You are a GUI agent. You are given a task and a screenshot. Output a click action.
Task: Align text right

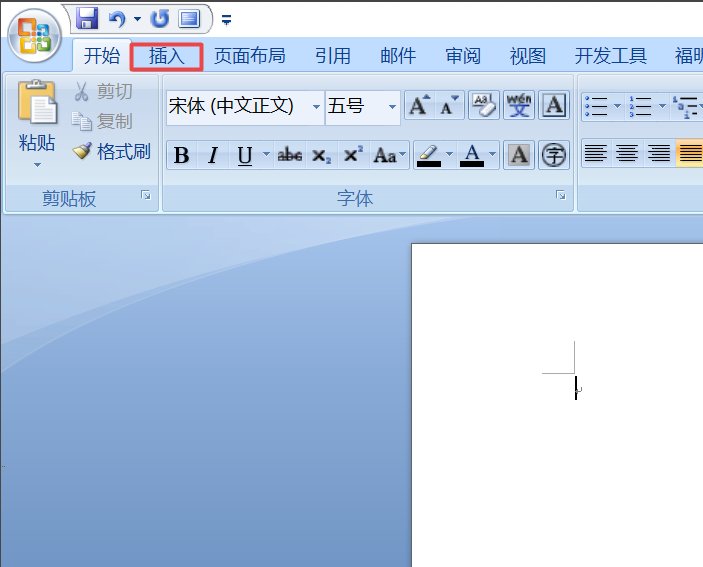[x=659, y=153]
